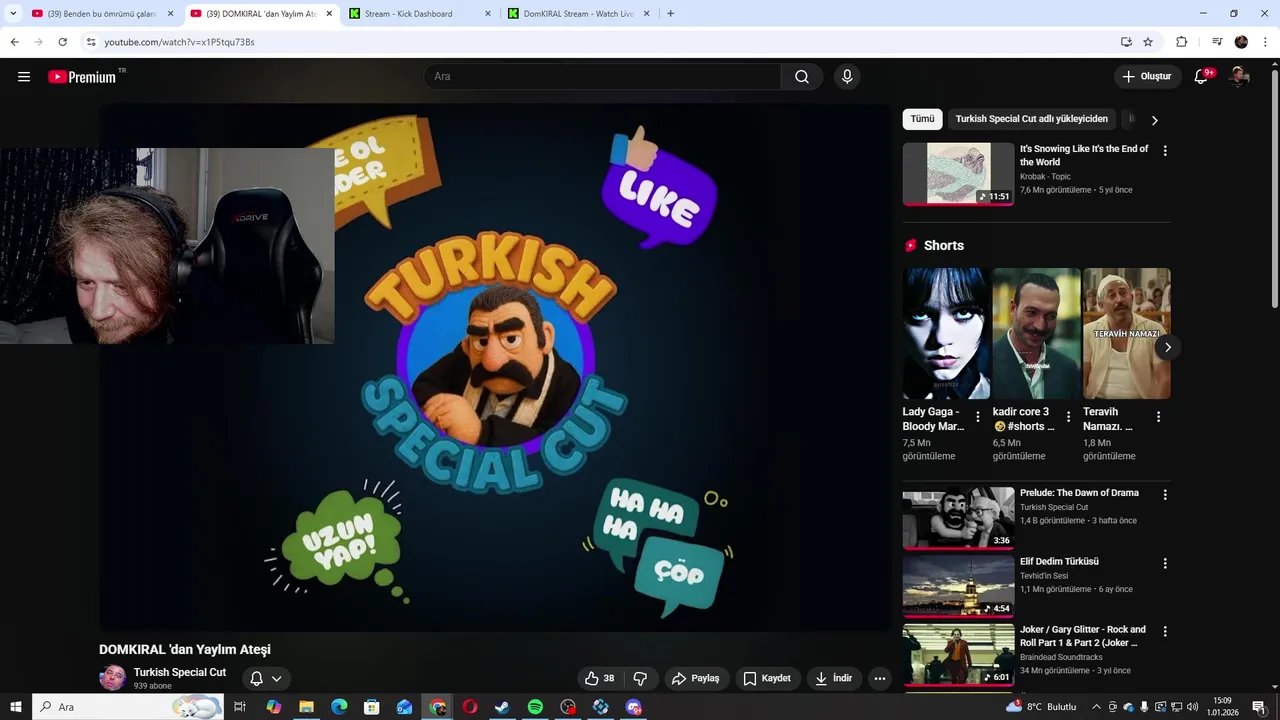Viewport: 1280px width, 720px height.
Task: Open Prelude: The Dawn of Drama thumbnail
Action: click(x=958, y=518)
